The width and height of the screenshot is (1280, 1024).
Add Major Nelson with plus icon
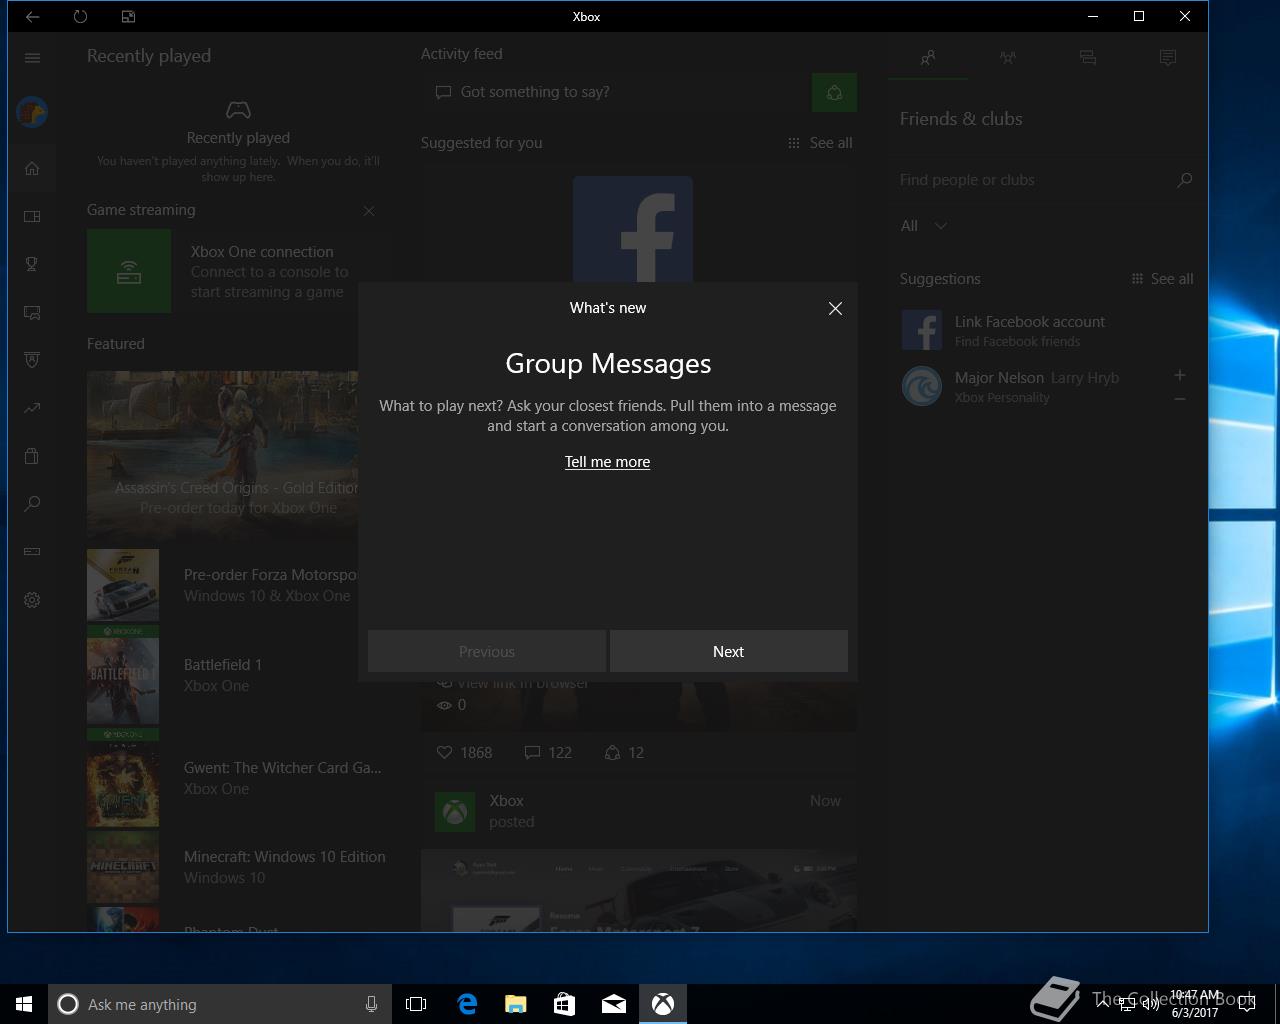(x=1180, y=375)
